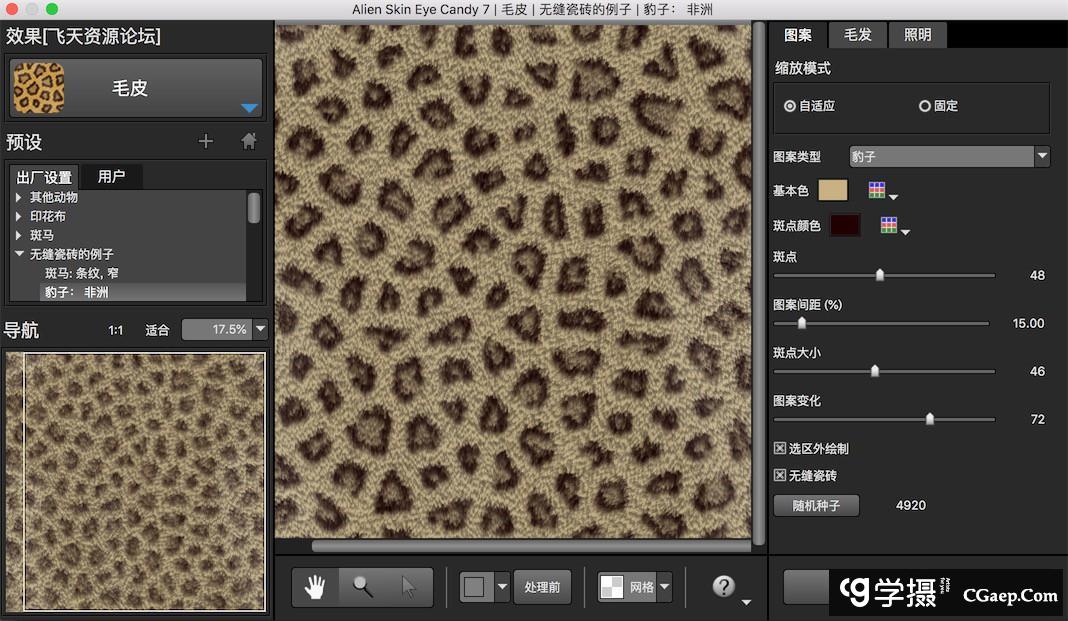This screenshot has width=1068, height=621.
Task: Click the home icon beside presets
Action: [x=249, y=142]
